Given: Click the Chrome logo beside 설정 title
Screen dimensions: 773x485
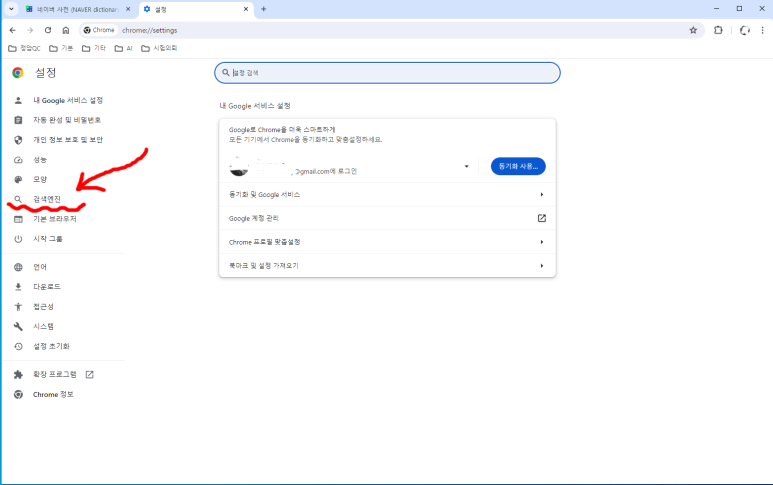Looking at the screenshot, I should [18, 73].
